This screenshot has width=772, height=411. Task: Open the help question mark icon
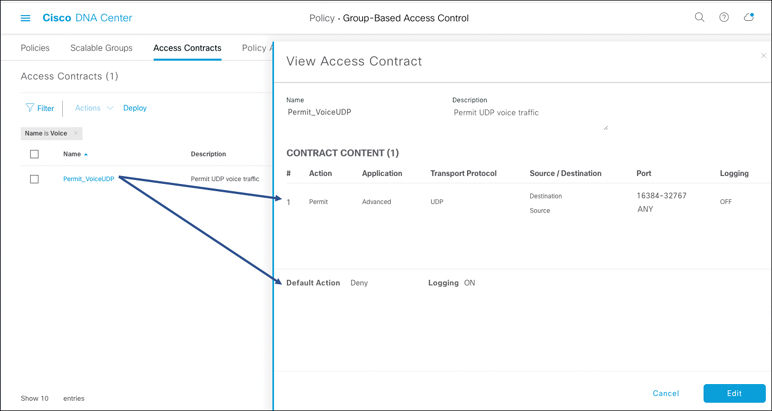724,17
